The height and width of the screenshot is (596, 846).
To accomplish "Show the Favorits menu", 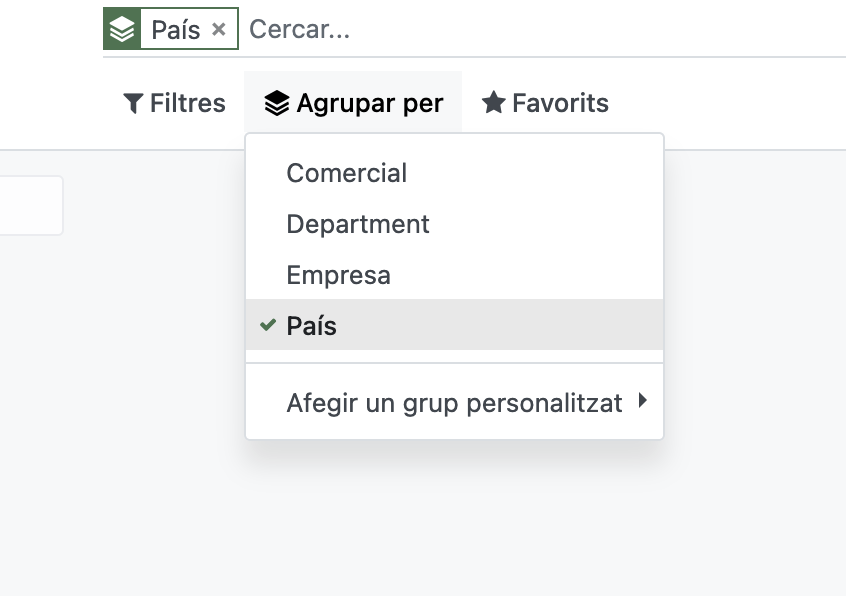I will click(x=546, y=103).
